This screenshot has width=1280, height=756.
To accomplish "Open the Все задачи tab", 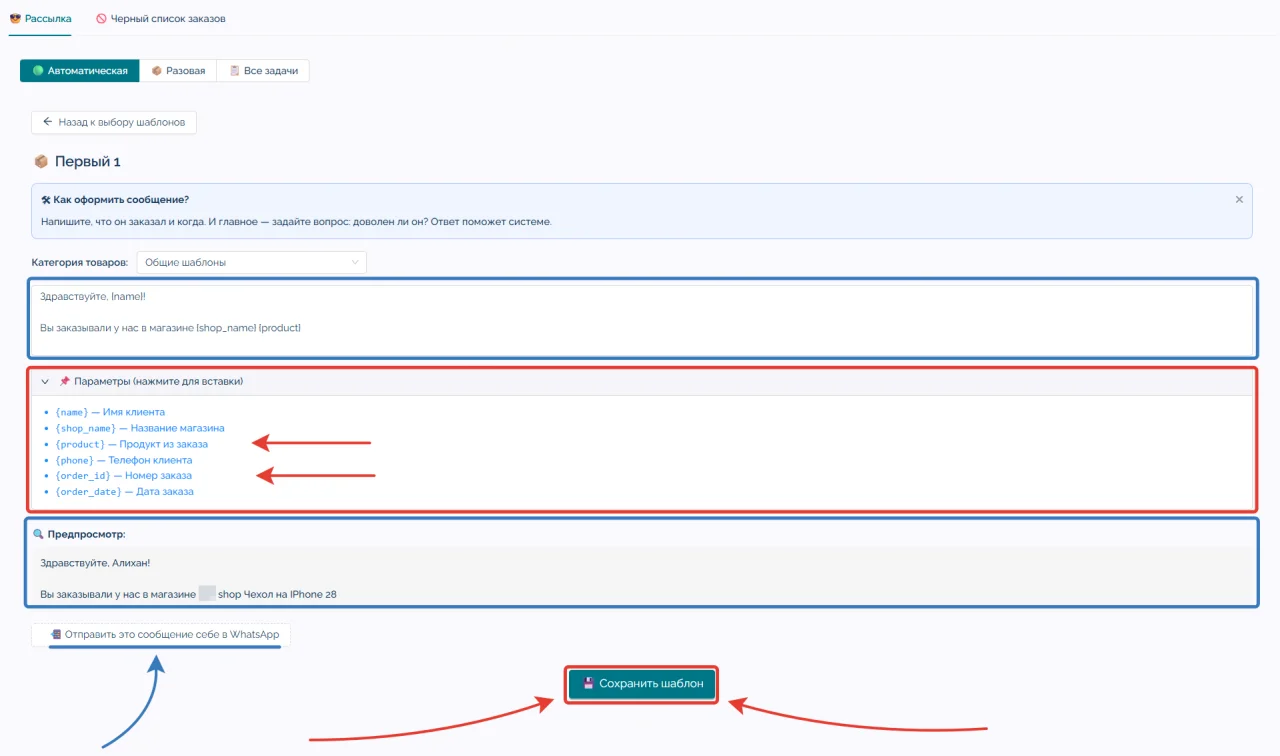I will pos(263,71).
